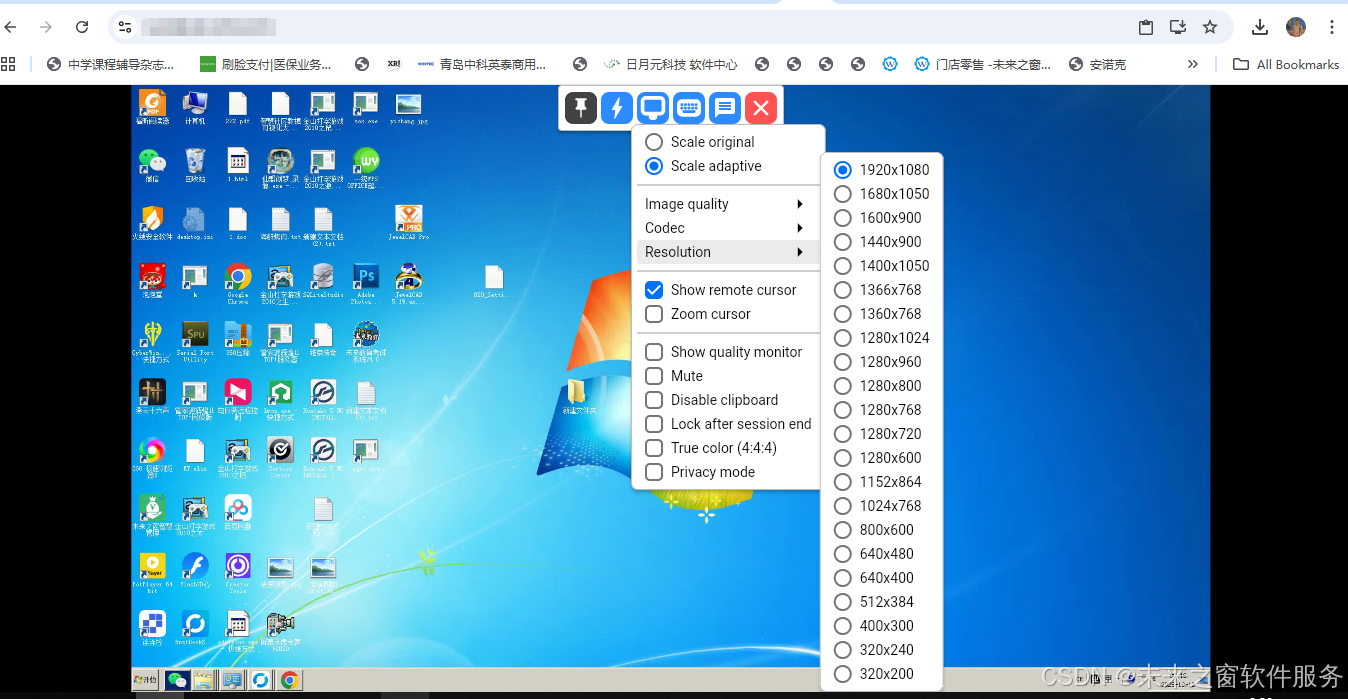This screenshot has width=1348, height=699.
Task: Click the lightning bolt actions icon
Action: [617, 108]
